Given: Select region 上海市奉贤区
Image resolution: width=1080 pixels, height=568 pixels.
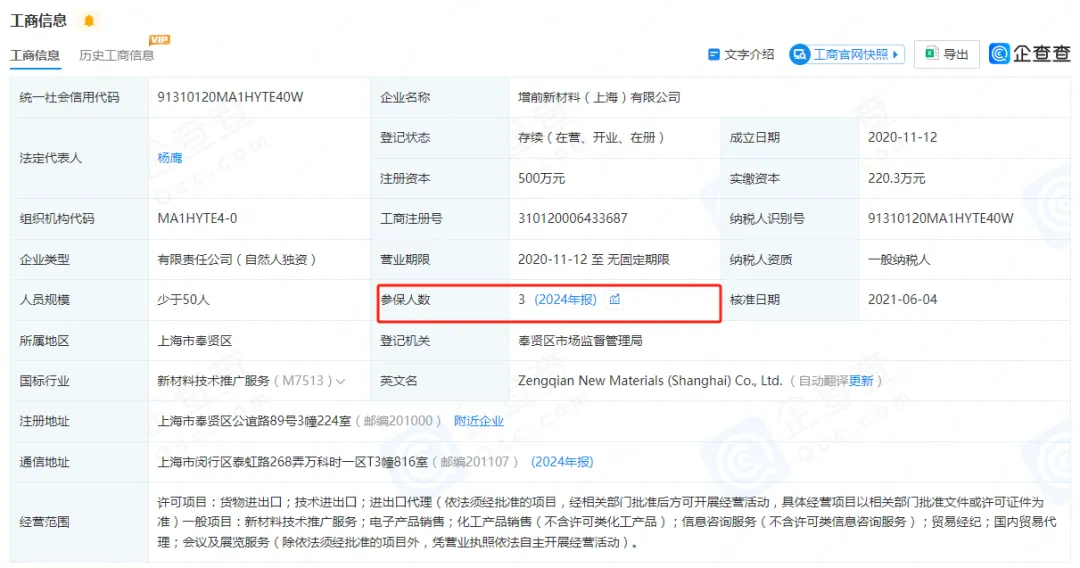Looking at the screenshot, I should click(195, 341).
